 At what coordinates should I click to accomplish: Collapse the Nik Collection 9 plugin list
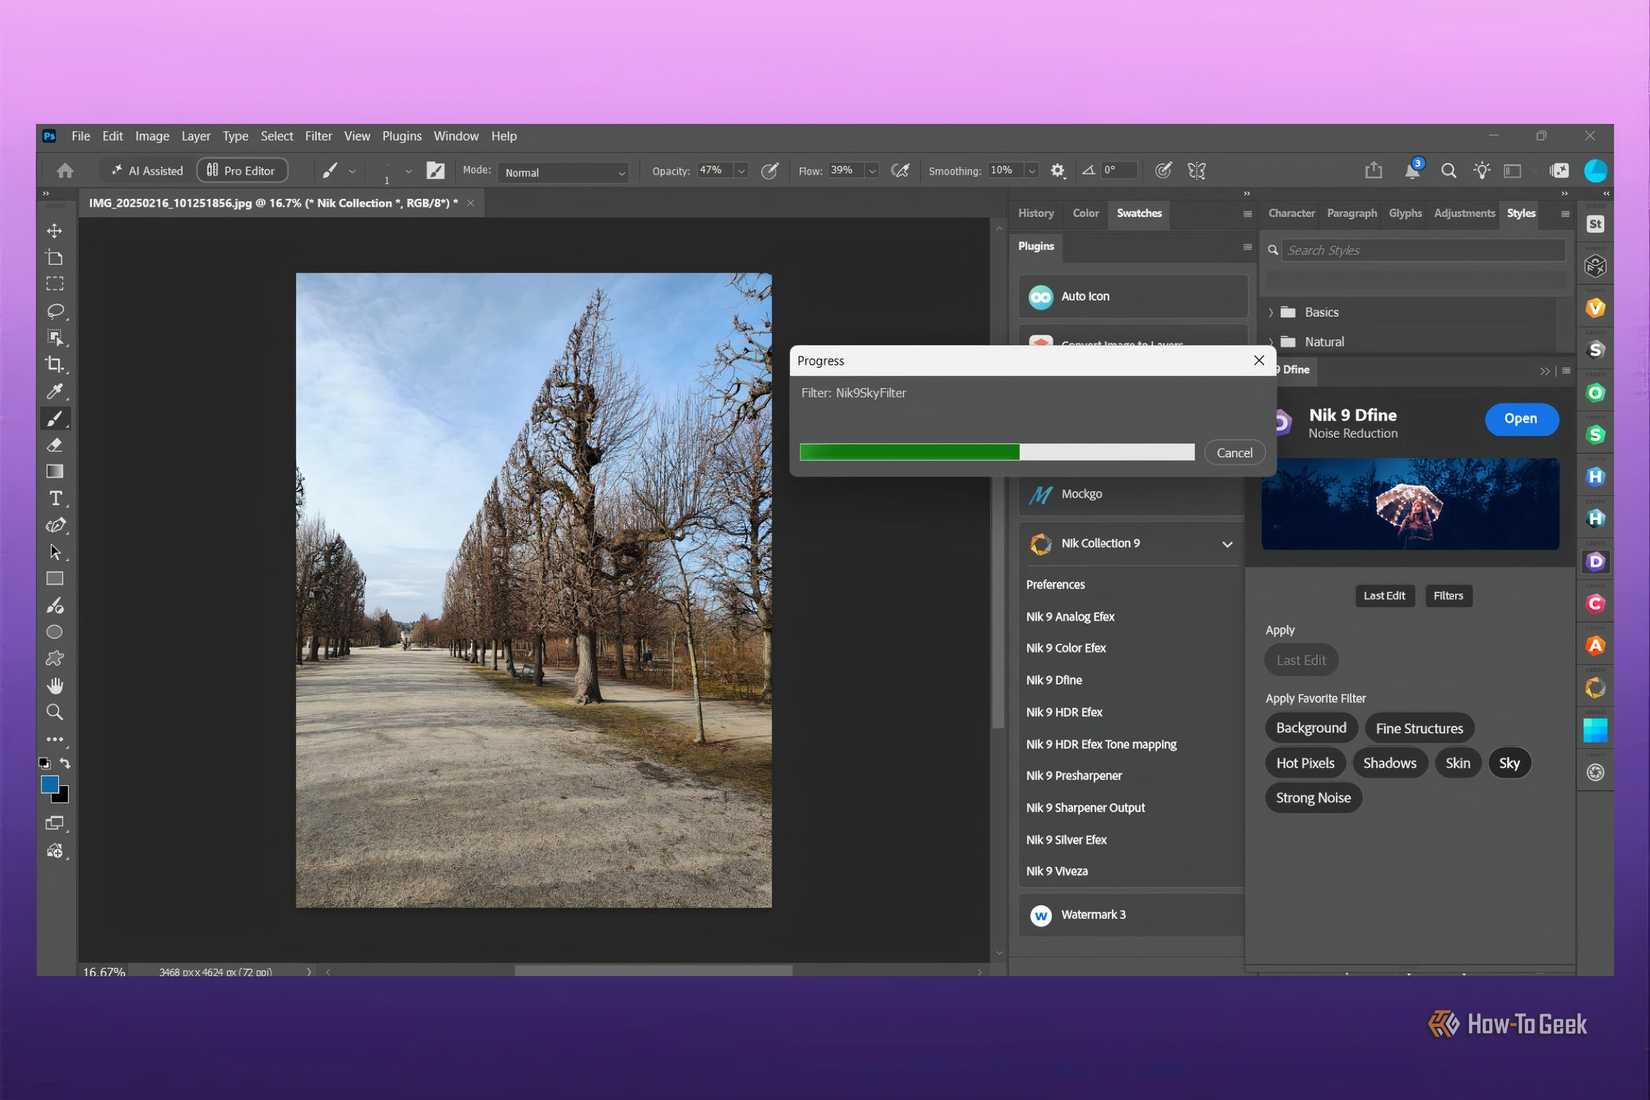(x=1227, y=544)
